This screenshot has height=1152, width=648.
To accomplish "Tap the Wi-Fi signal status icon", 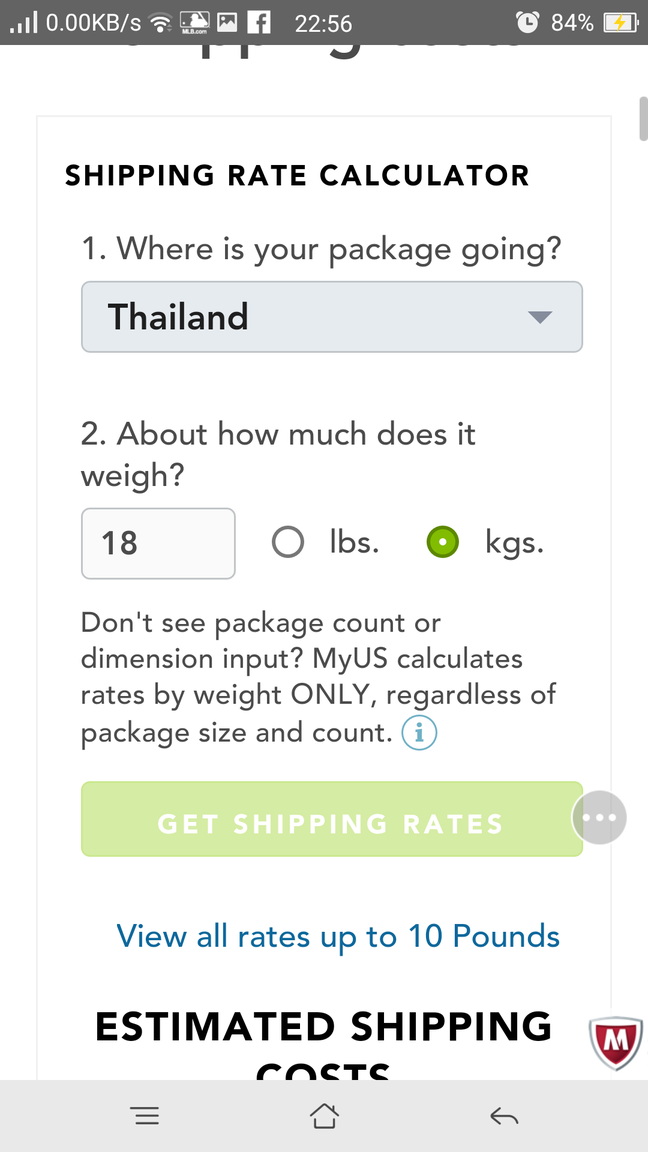I will (x=159, y=24).
